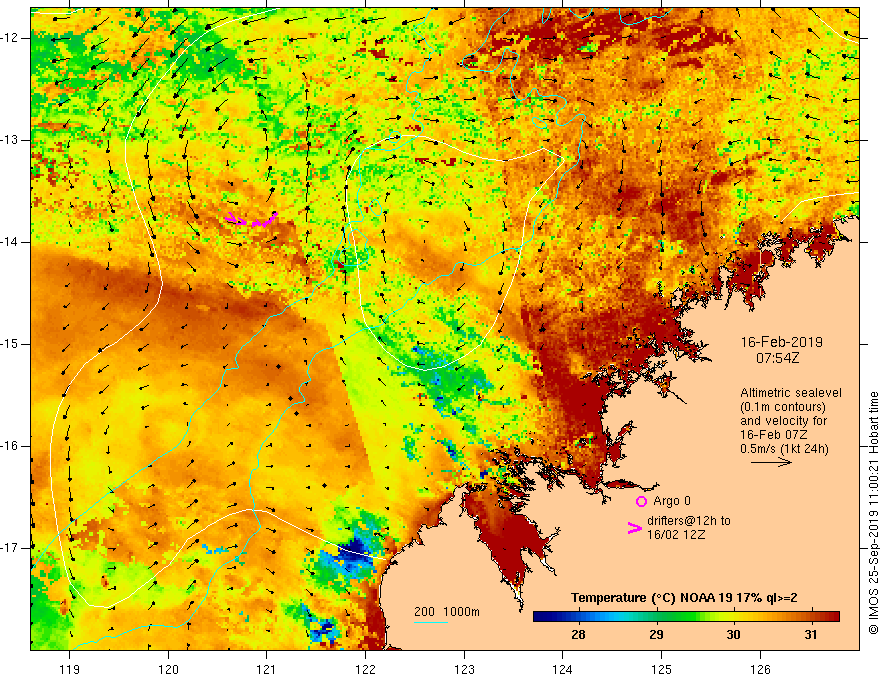Click the latitude label -14
The image size is (880, 680).
click(x=10, y=242)
